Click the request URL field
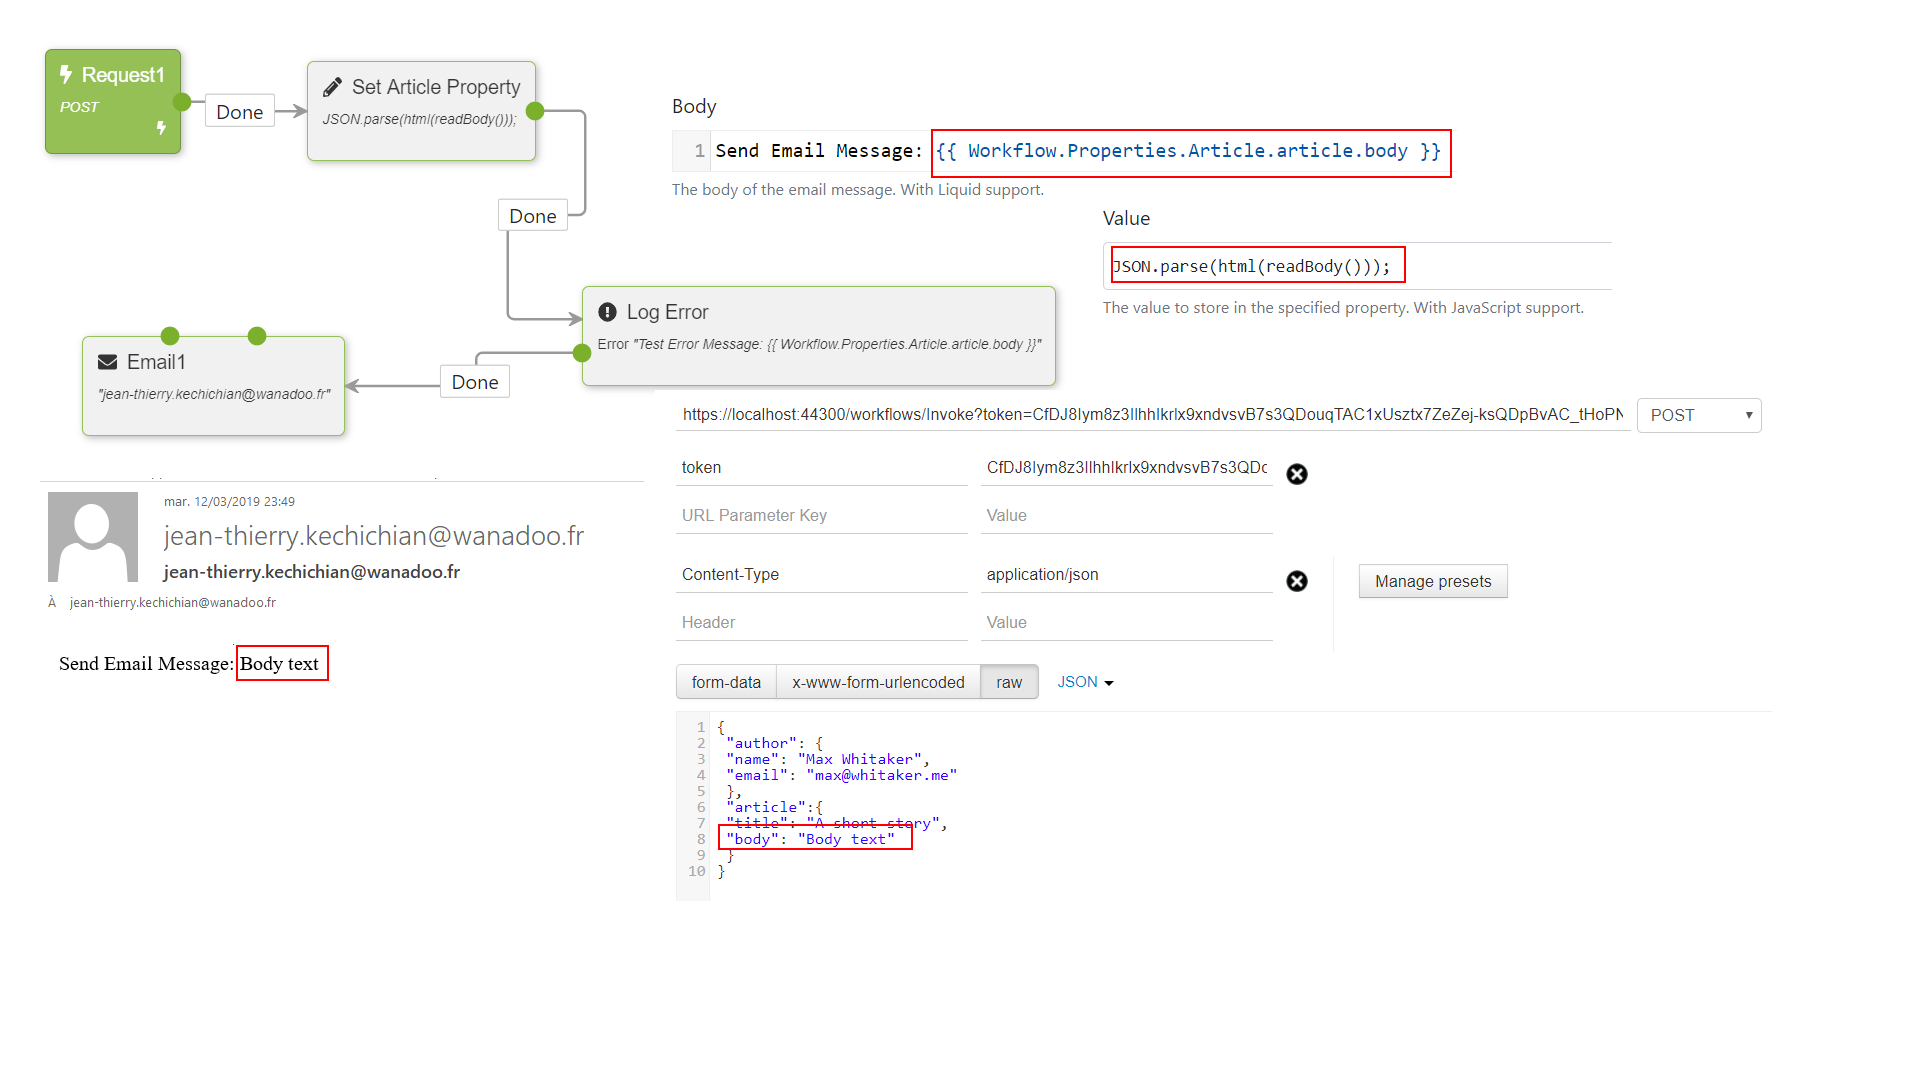The width and height of the screenshot is (1920, 1080). (1150, 415)
